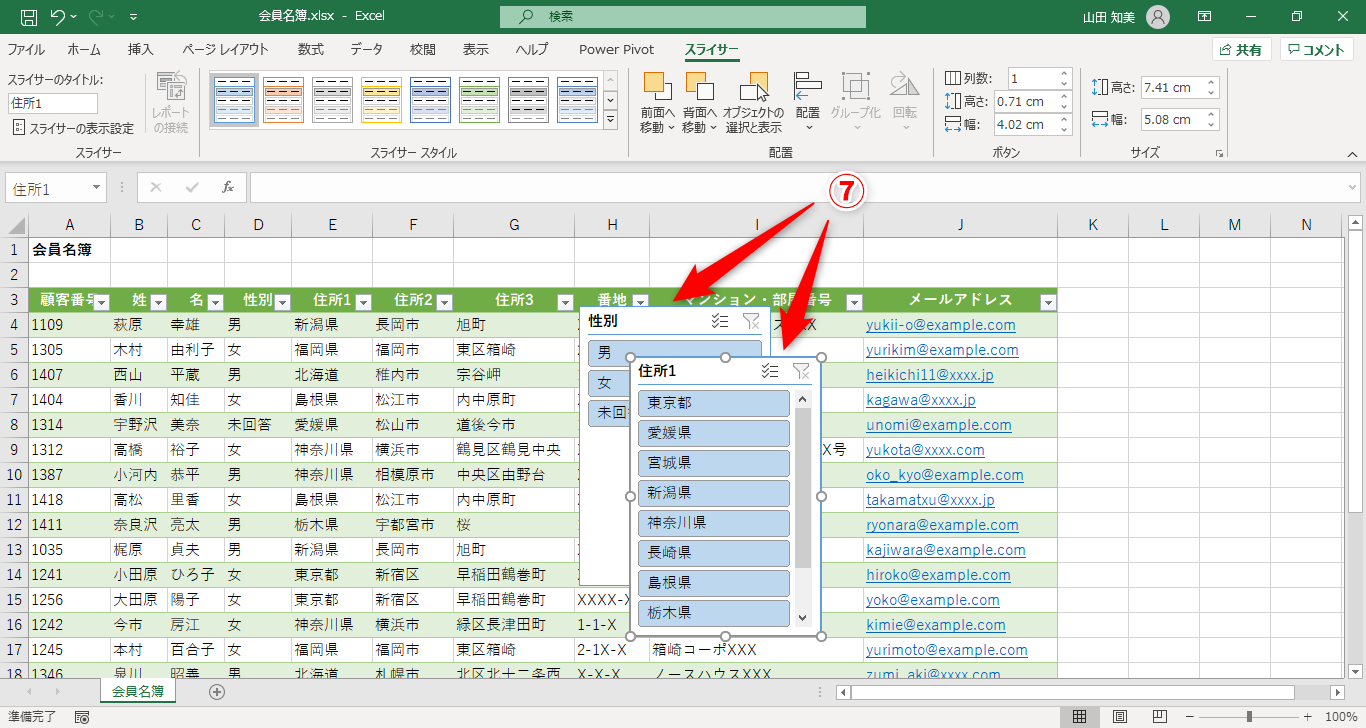1366x728 pixels.
Task: Switch to the Power Pivot ribbon tab
Action: [616, 49]
